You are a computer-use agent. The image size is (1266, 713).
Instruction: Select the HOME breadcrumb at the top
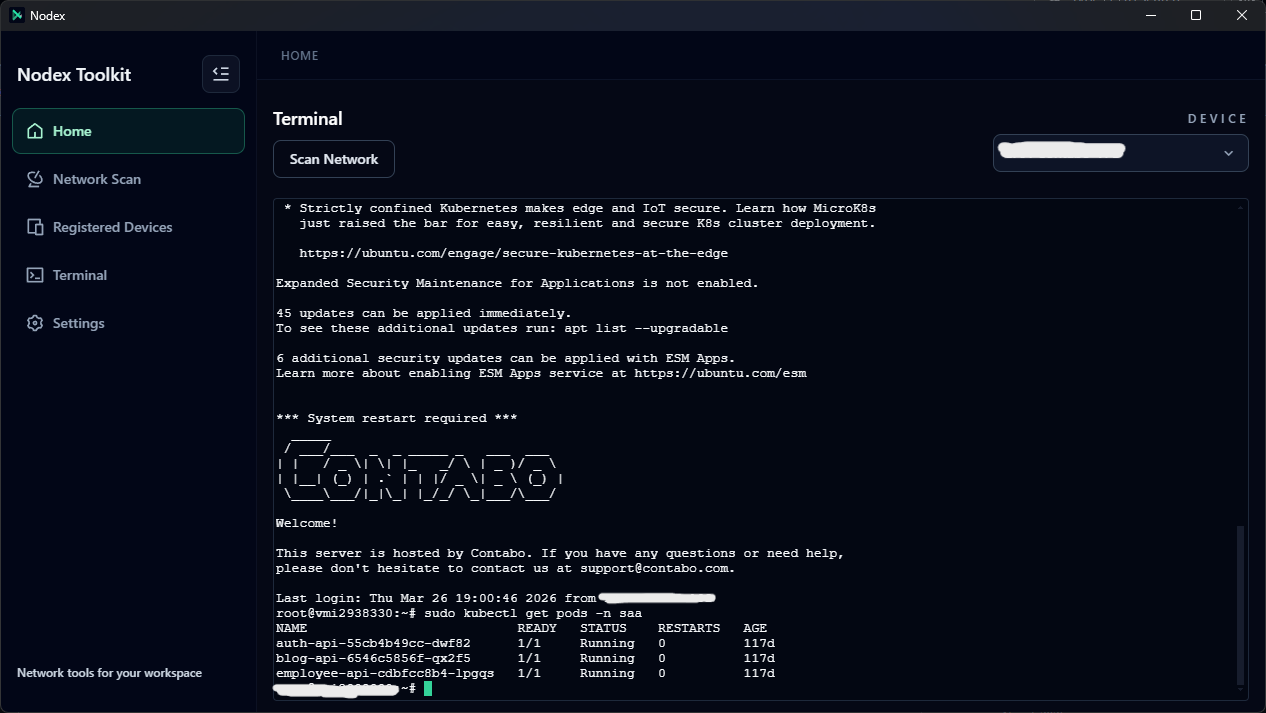click(299, 55)
